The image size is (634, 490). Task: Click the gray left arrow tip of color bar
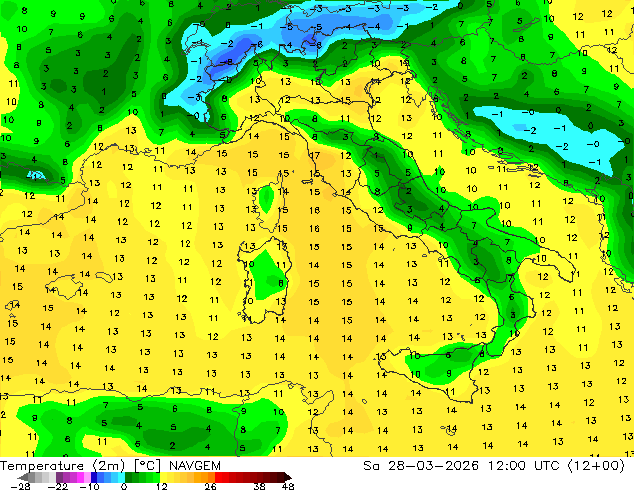click(23, 477)
